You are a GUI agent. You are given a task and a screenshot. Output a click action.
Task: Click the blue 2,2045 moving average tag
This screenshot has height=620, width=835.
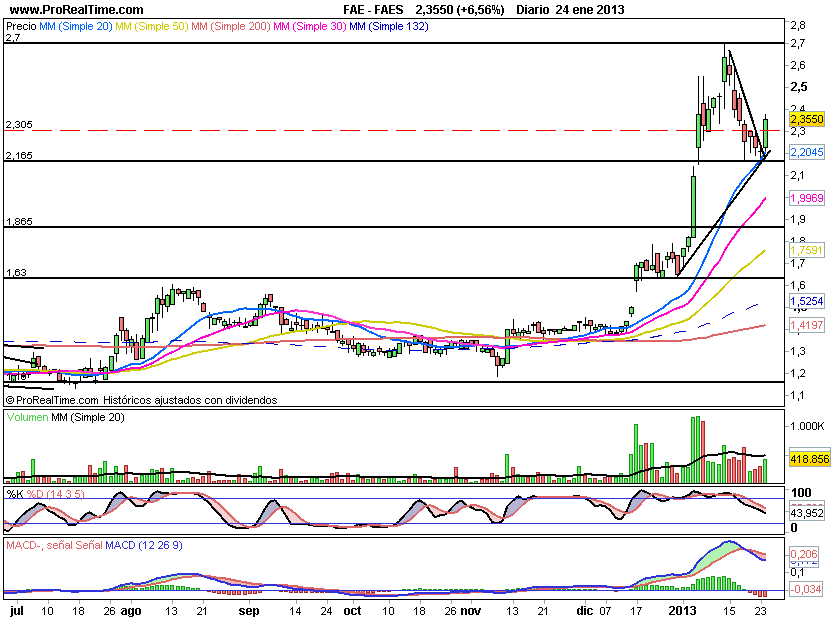(806, 152)
